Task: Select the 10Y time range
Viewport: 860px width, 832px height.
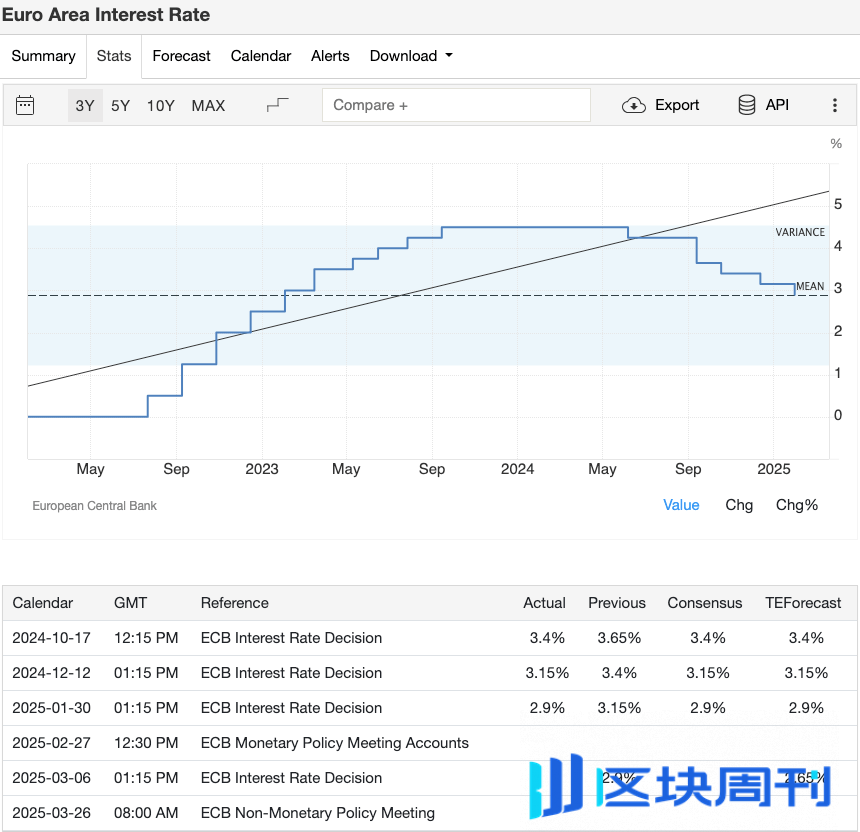Action: [x=161, y=105]
